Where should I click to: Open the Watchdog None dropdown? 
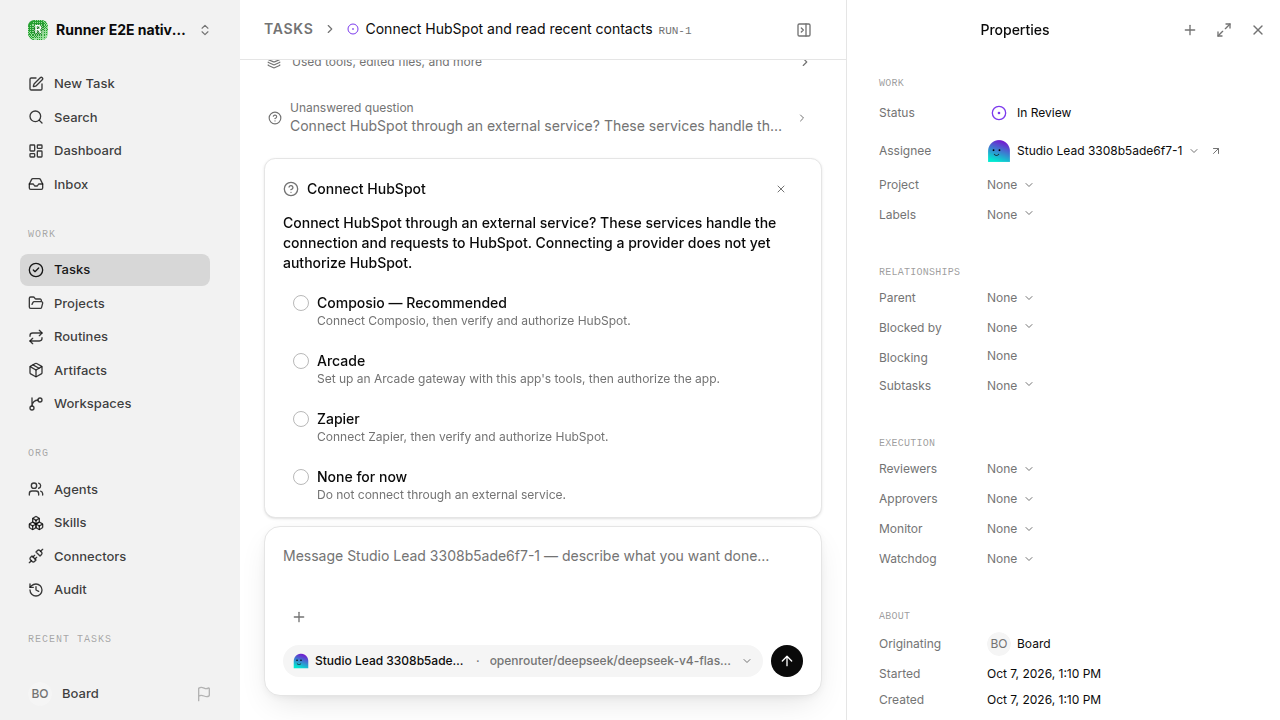[x=1010, y=559]
